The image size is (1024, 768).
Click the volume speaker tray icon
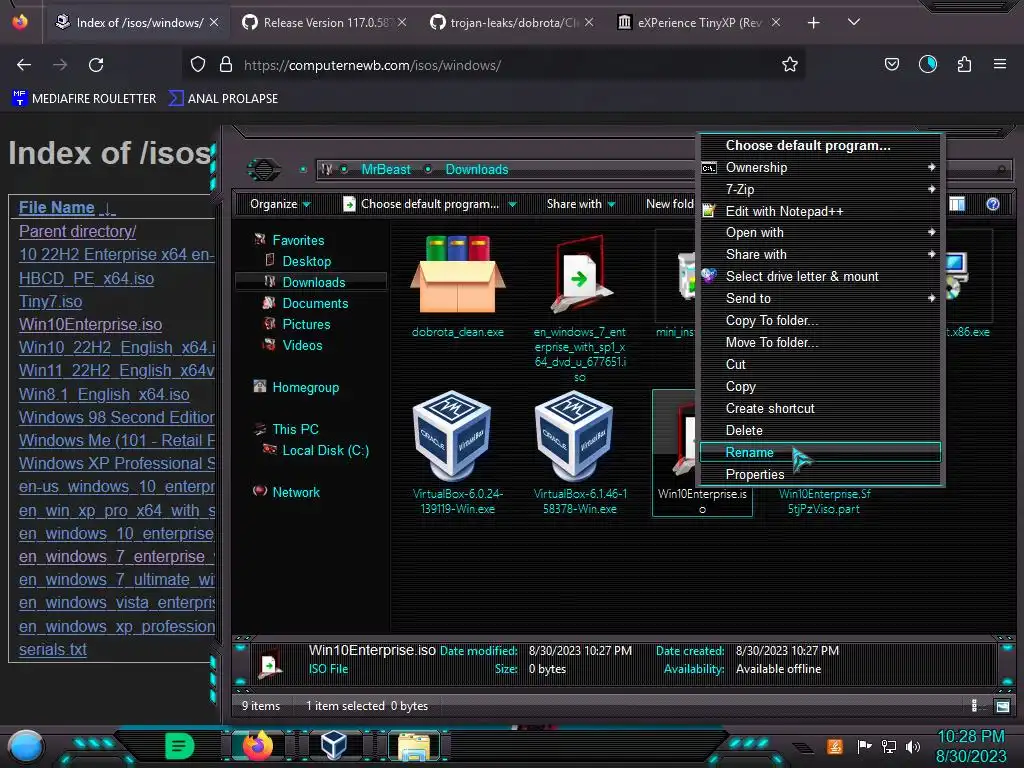[913, 746]
